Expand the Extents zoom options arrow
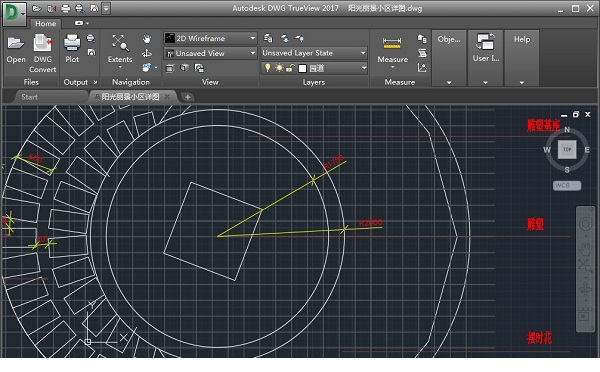The height and width of the screenshot is (372, 600). point(120,67)
